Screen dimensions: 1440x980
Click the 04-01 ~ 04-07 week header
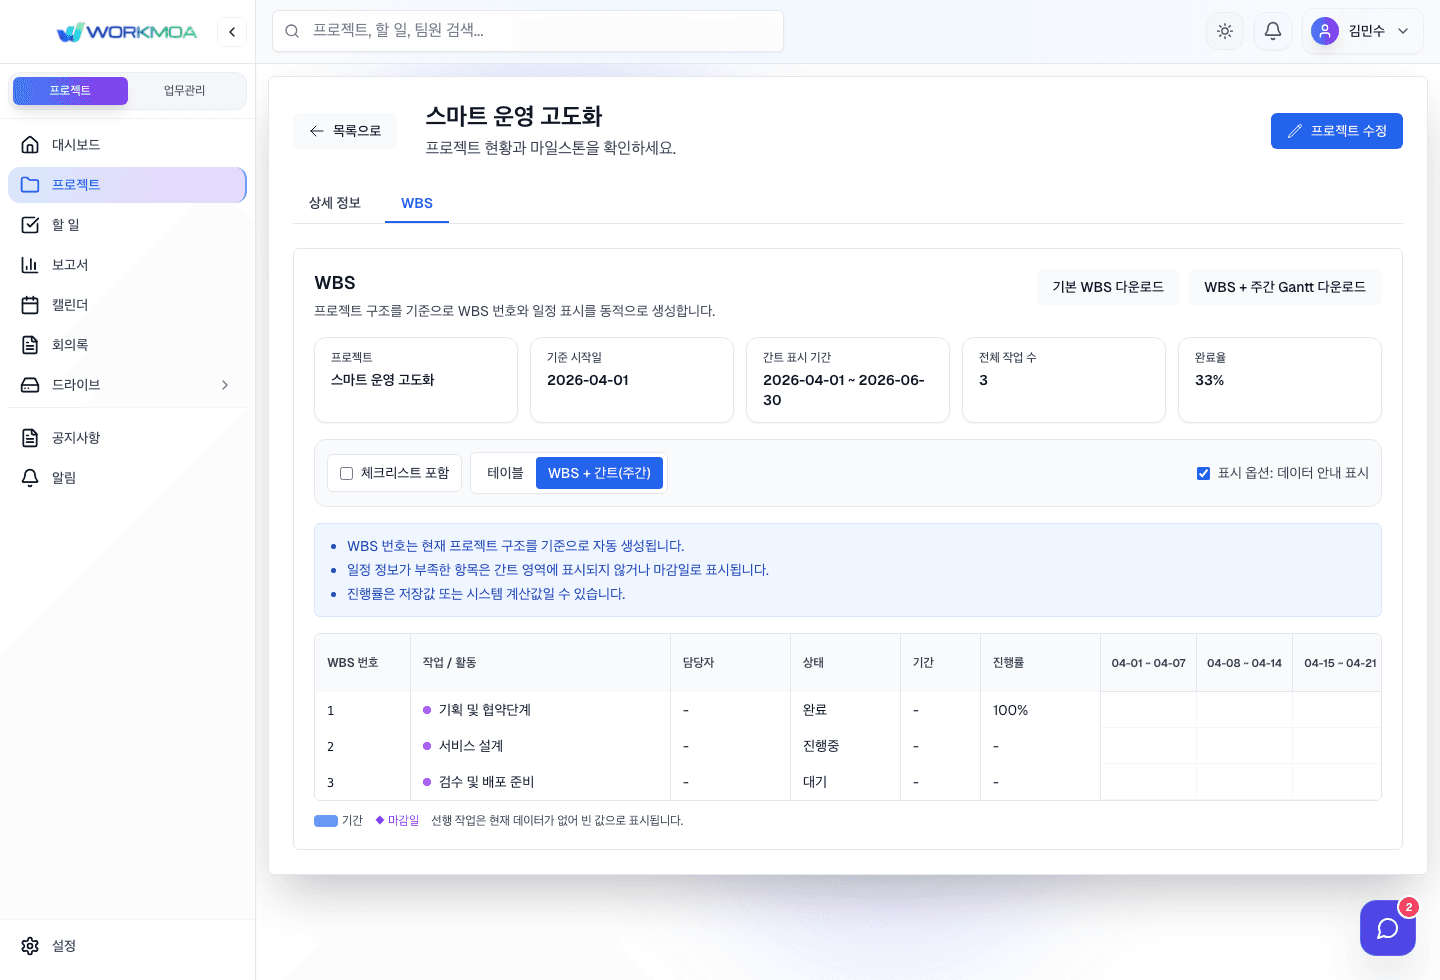1149,663
